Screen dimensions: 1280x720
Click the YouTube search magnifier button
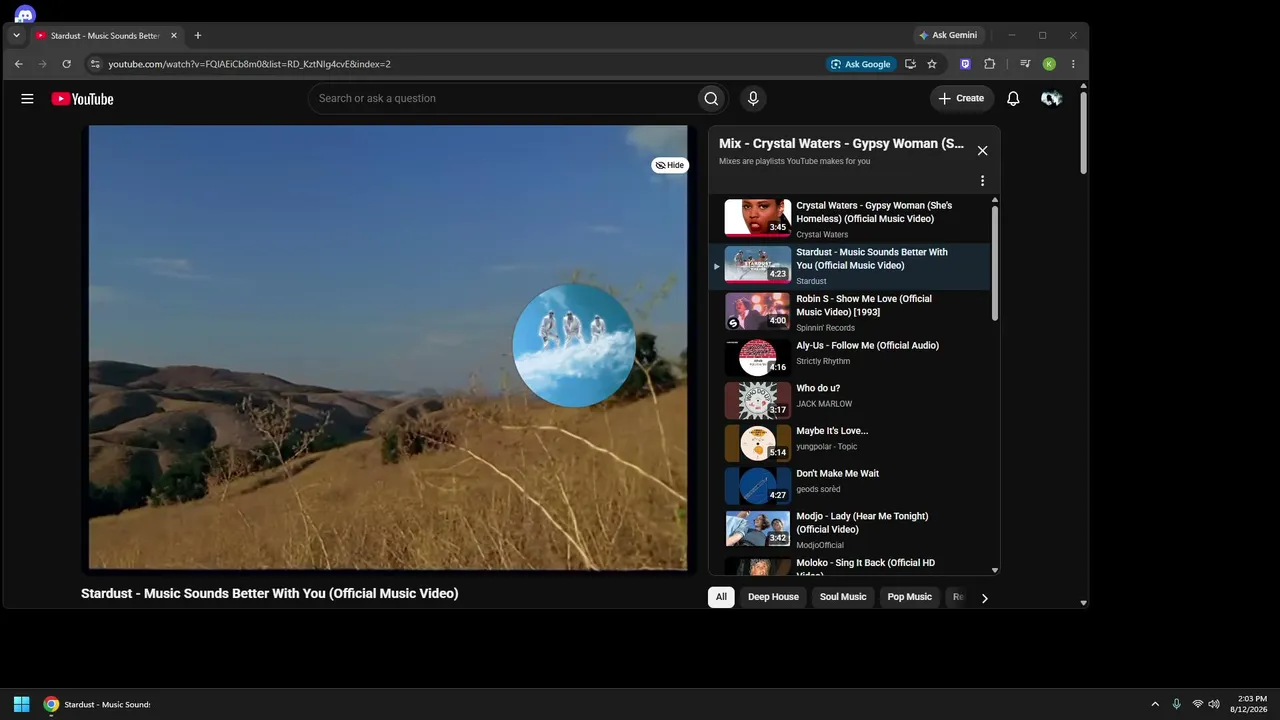(711, 99)
